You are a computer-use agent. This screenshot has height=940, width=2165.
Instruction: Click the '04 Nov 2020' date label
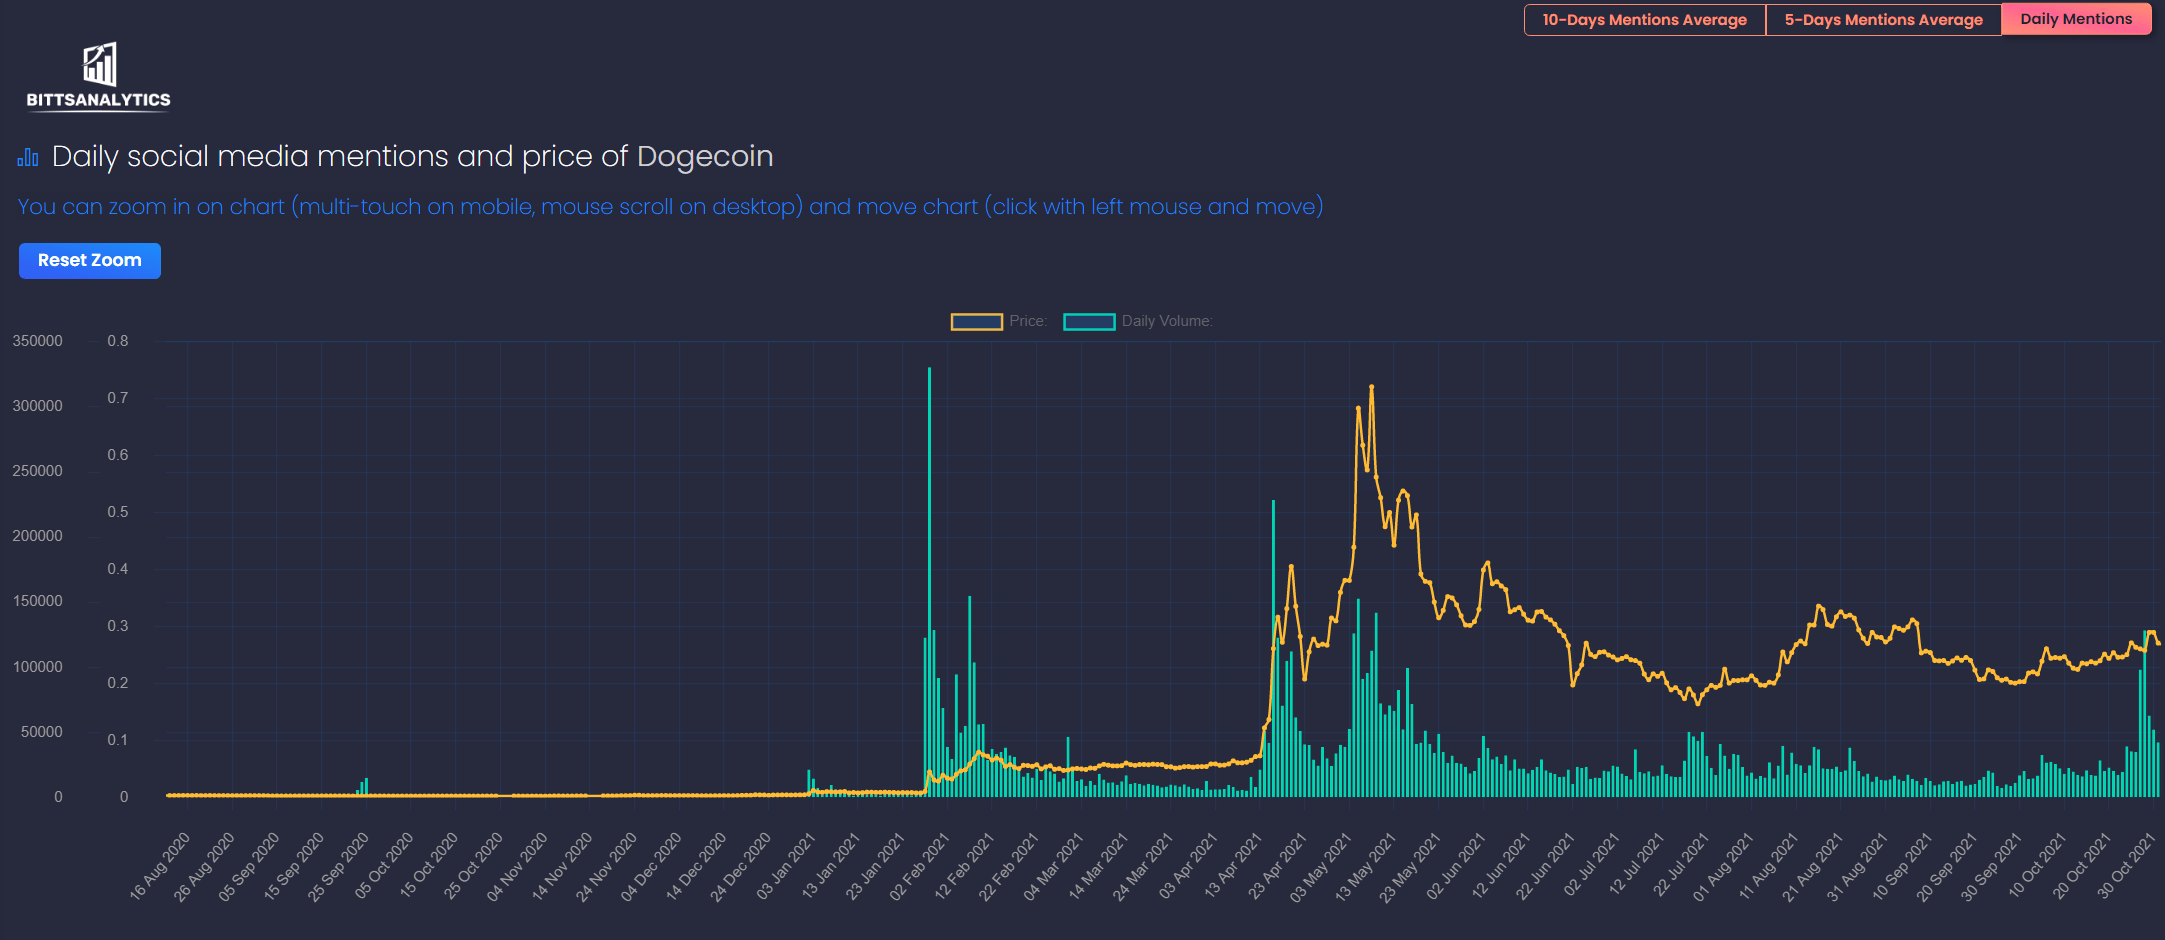click(x=517, y=866)
